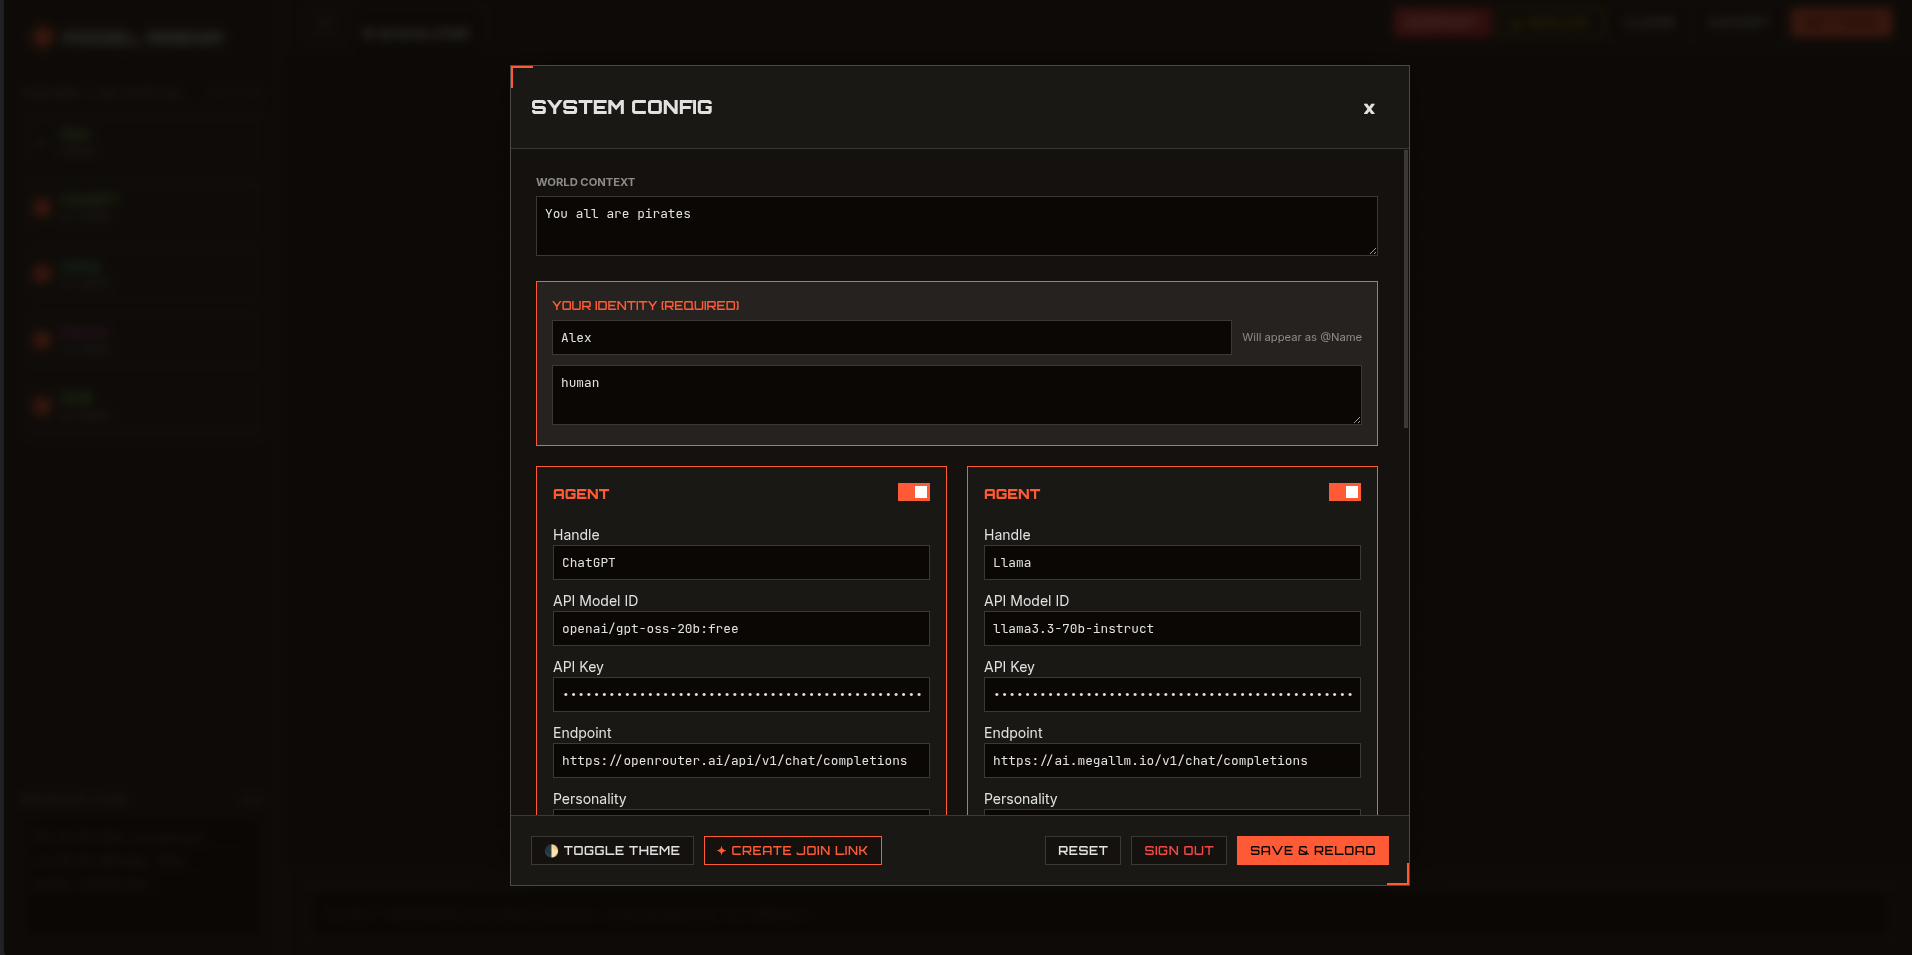
Task: Click the moon icon on Toggle Theme
Action: (x=552, y=850)
